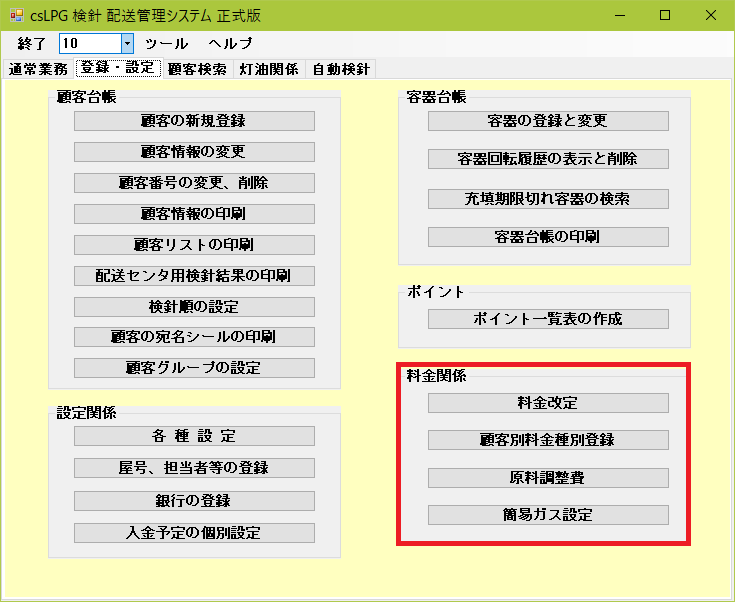Image resolution: width=735 pixels, height=602 pixels.
Task: Open the dropdown arrow next to 10
Action: pyautogui.click(x=127, y=44)
